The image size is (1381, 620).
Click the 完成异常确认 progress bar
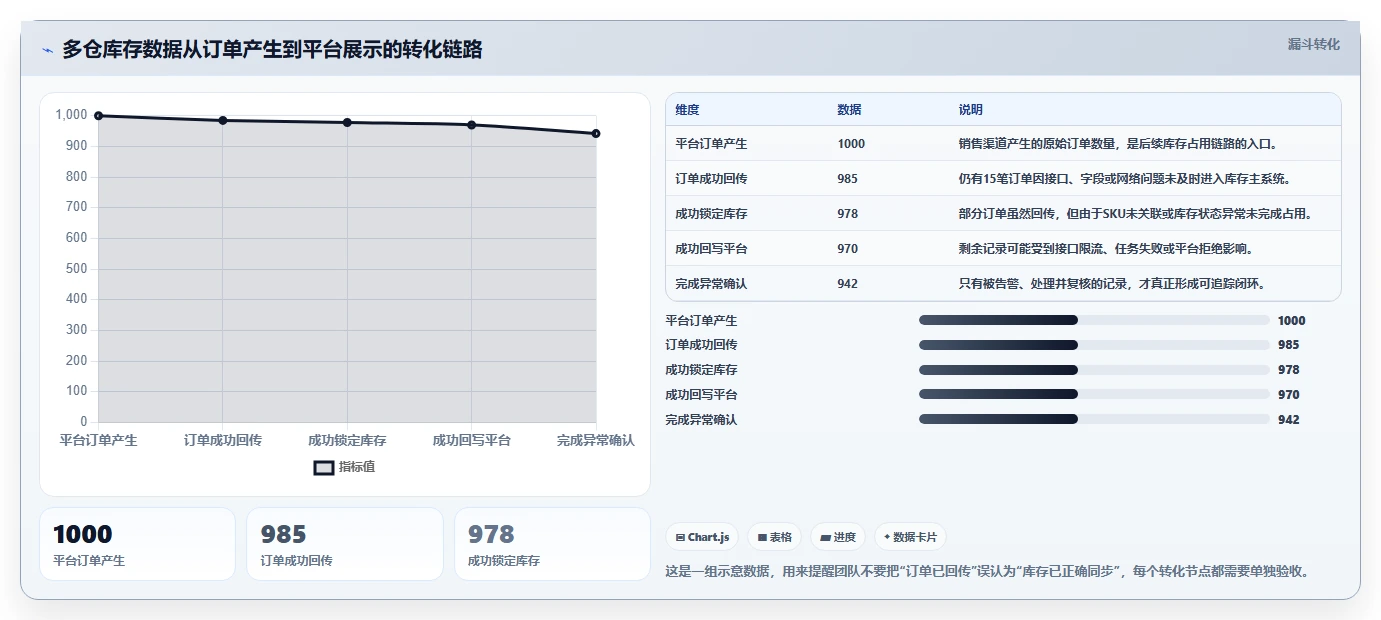click(1094, 419)
